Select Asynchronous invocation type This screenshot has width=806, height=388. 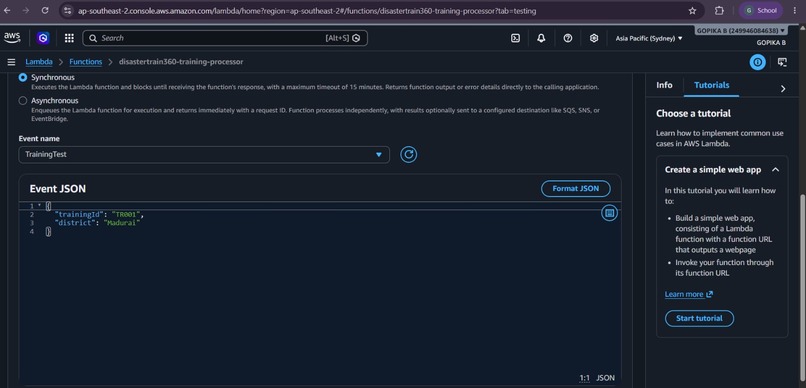23,101
